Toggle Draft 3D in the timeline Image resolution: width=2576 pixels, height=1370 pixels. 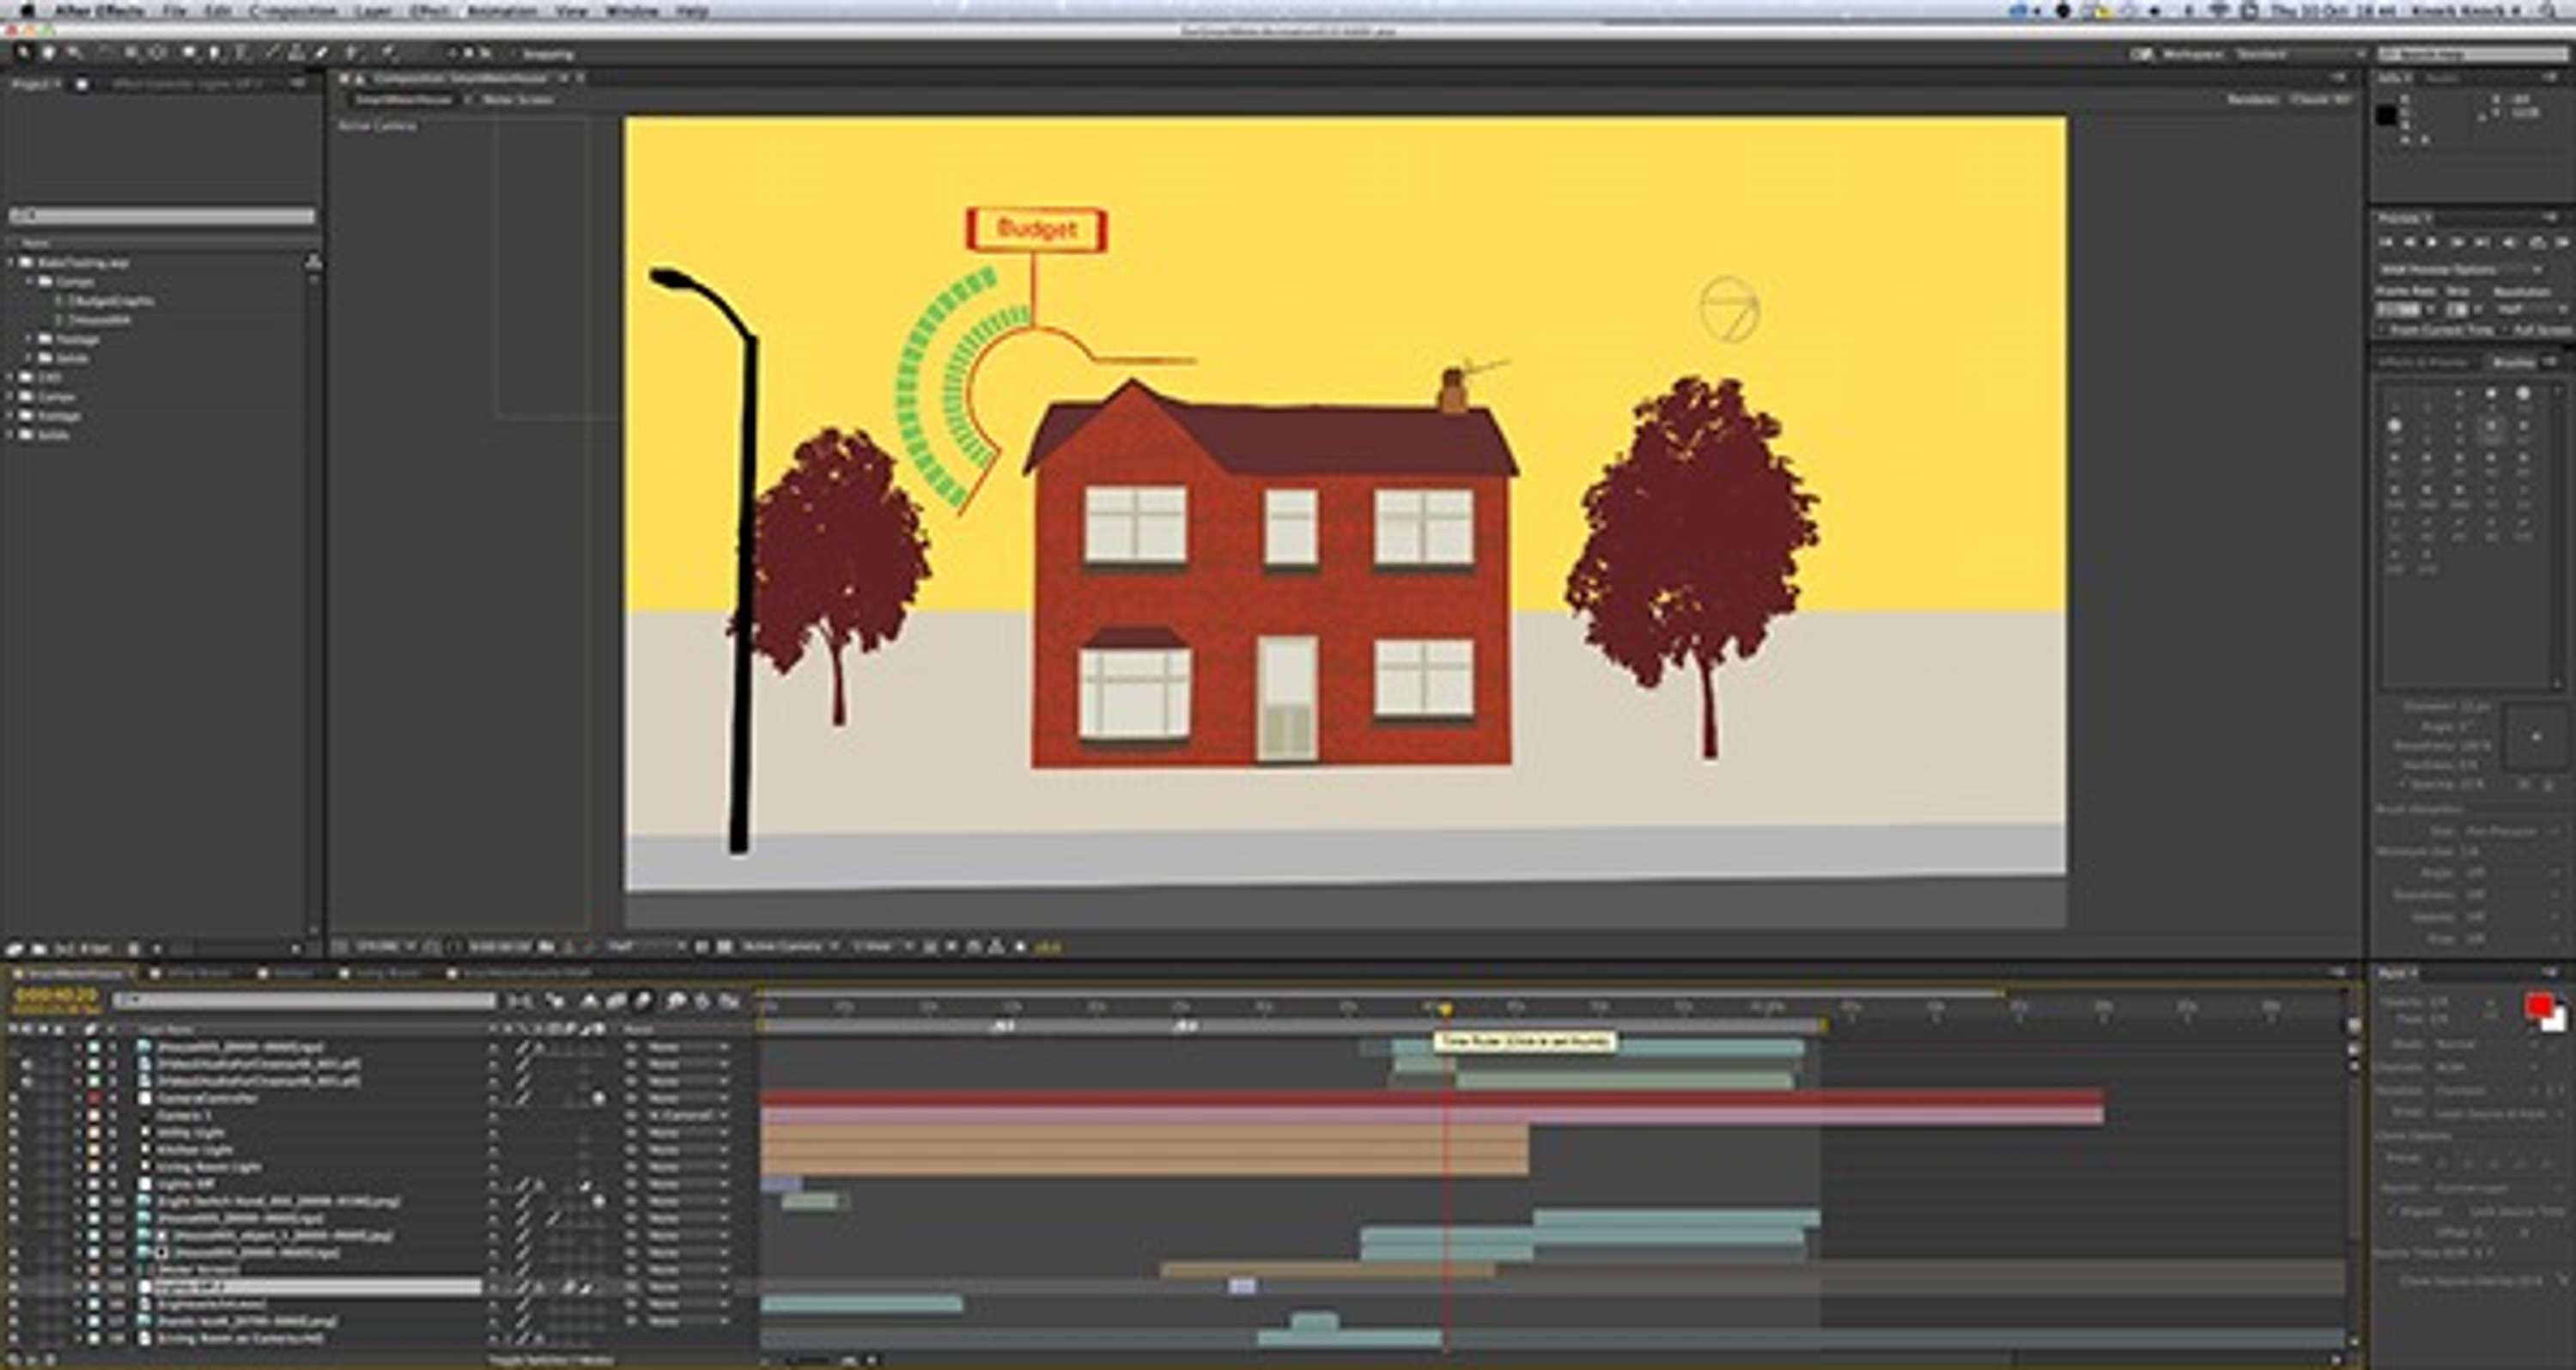pyautogui.click(x=556, y=1000)
